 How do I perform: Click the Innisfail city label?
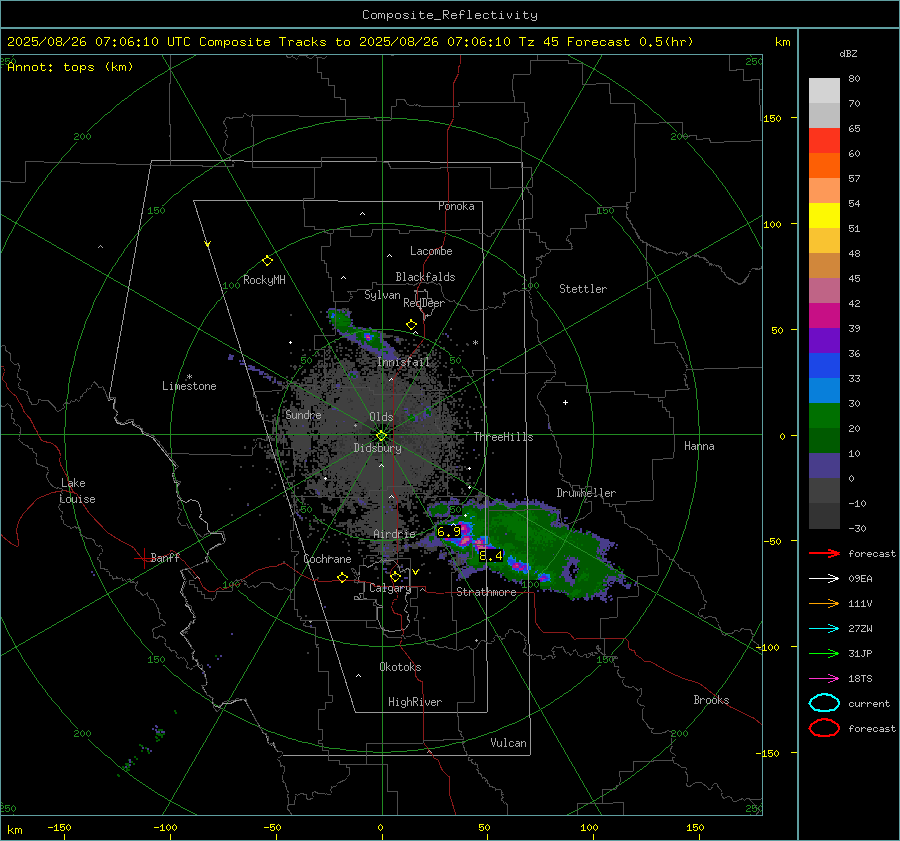click(x=403, y=362)
